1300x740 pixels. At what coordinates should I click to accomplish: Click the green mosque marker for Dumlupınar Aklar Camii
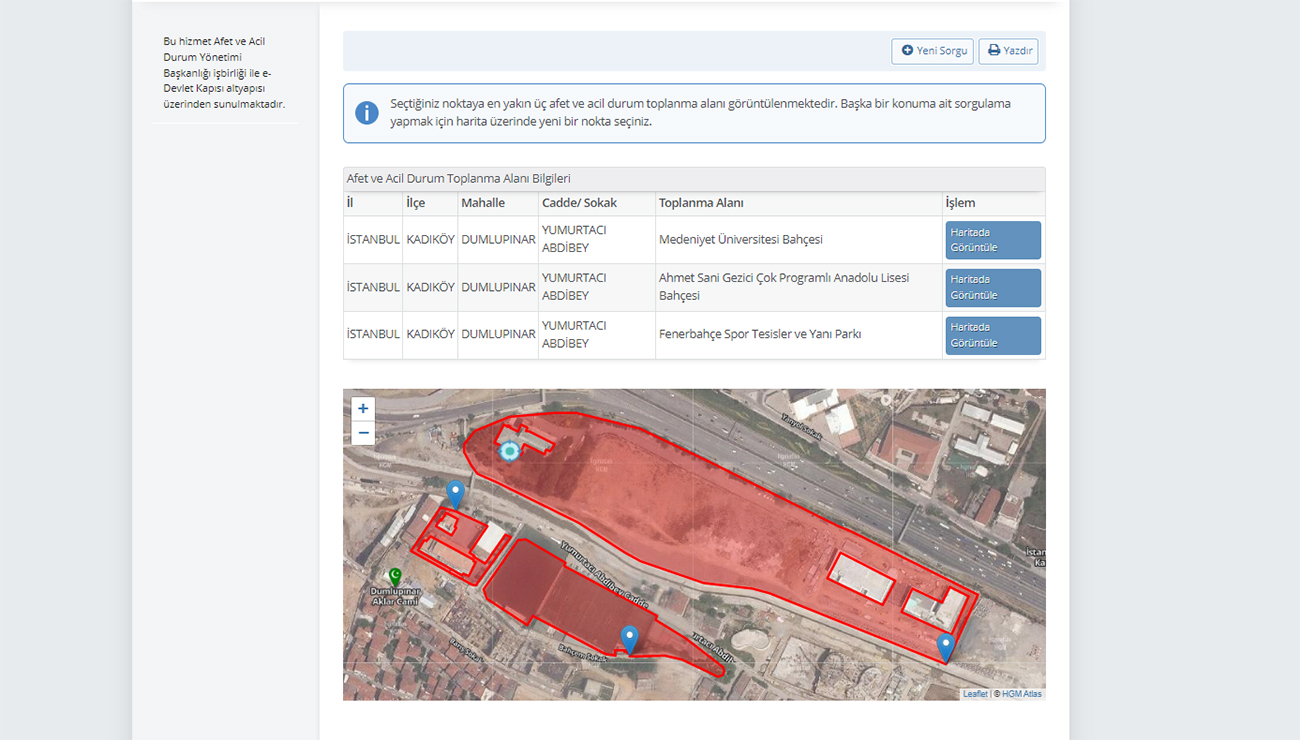[x=395, y=577]
